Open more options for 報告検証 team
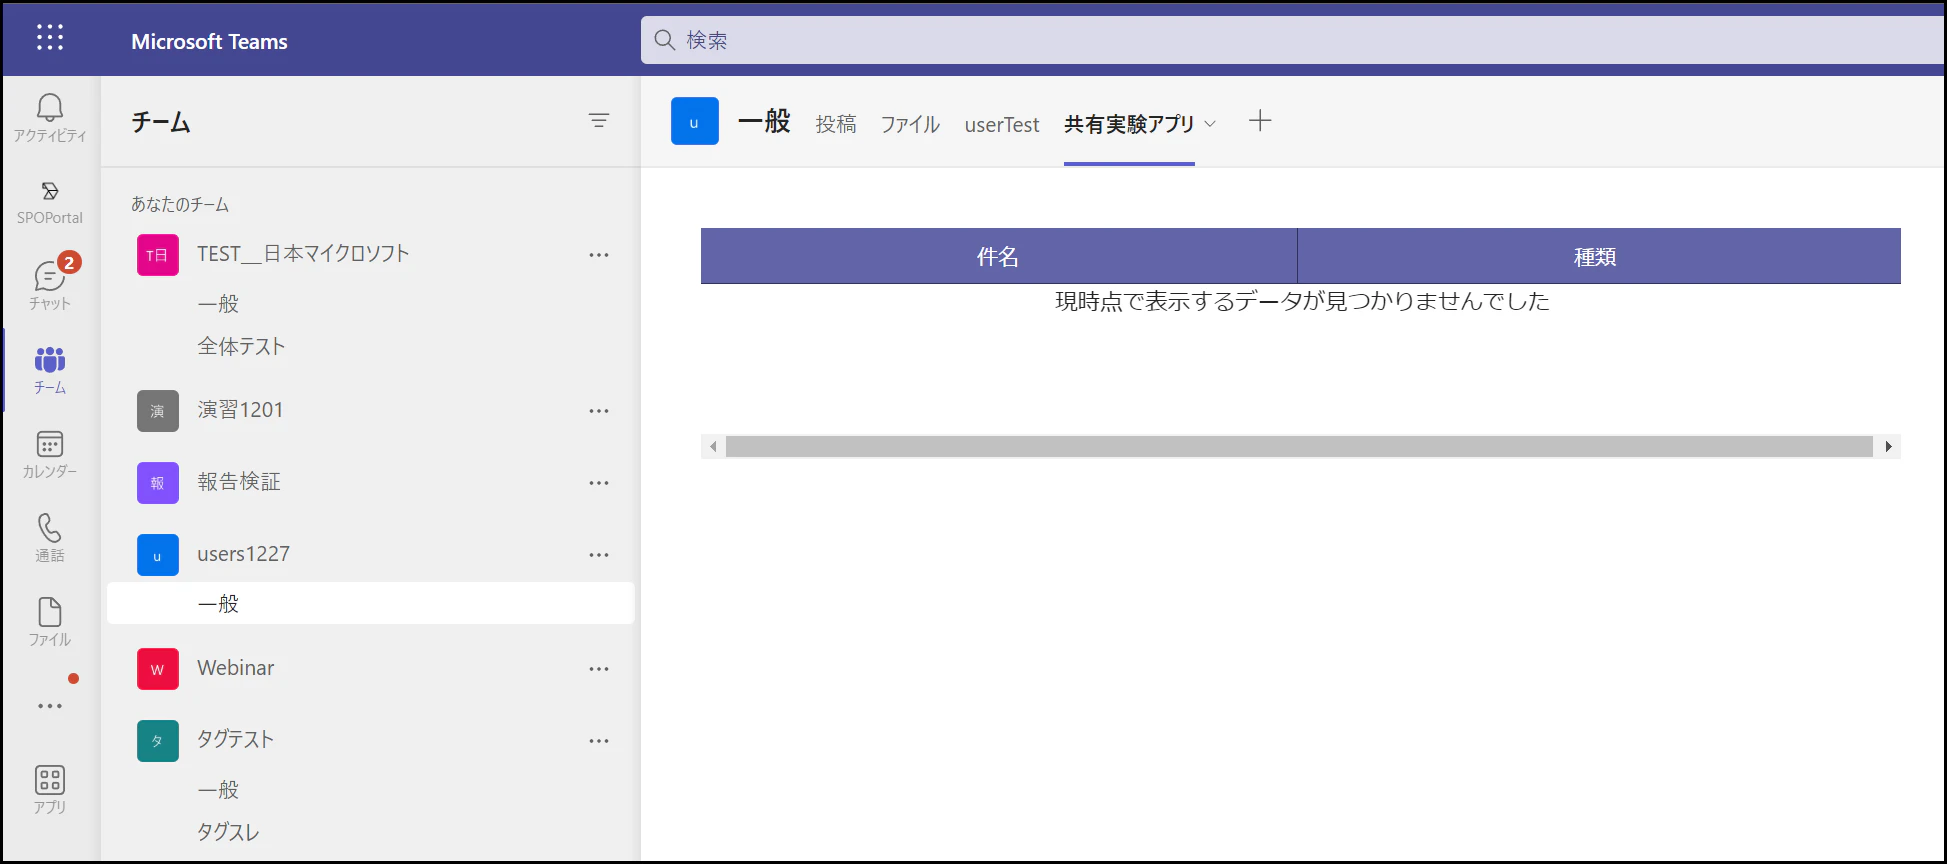1947x864 pixels. click(x=599, y=483)
